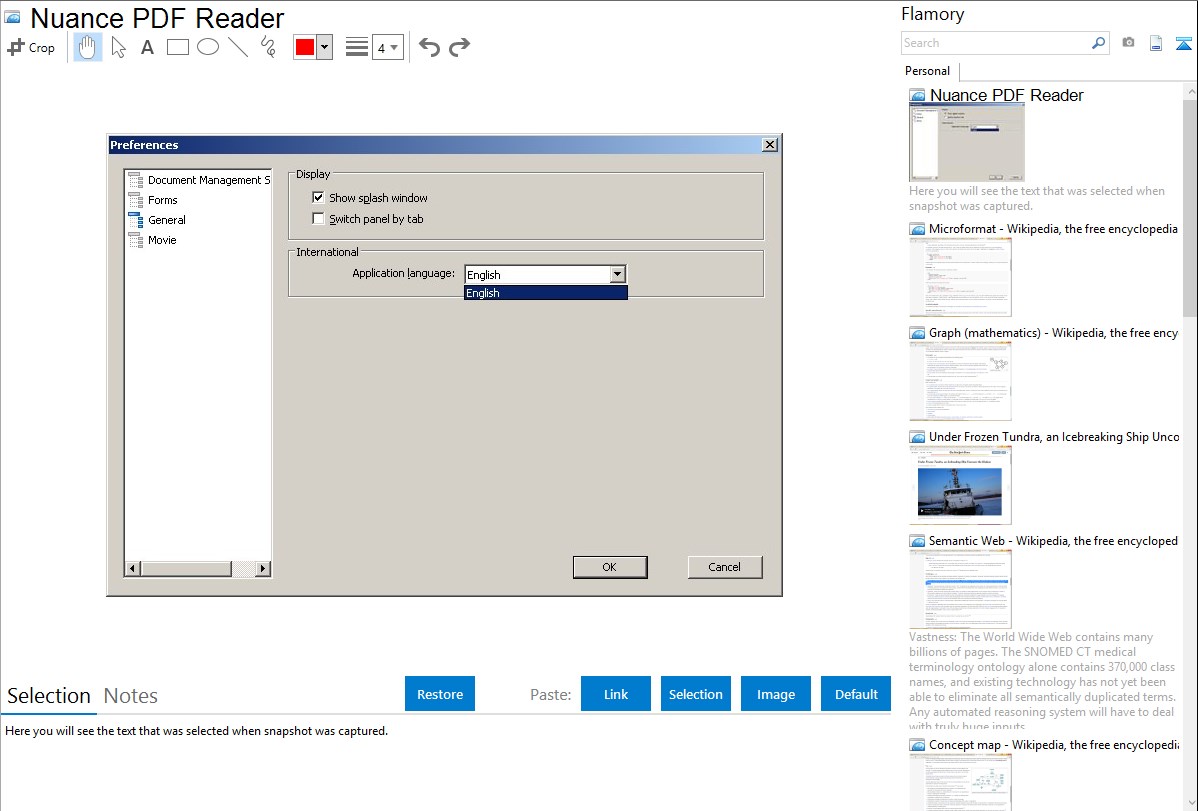Image resolution: width=1198 pixels, height=811 pixels.
Task: Select Movie in the preferences tree
Action: click(153, 240)
